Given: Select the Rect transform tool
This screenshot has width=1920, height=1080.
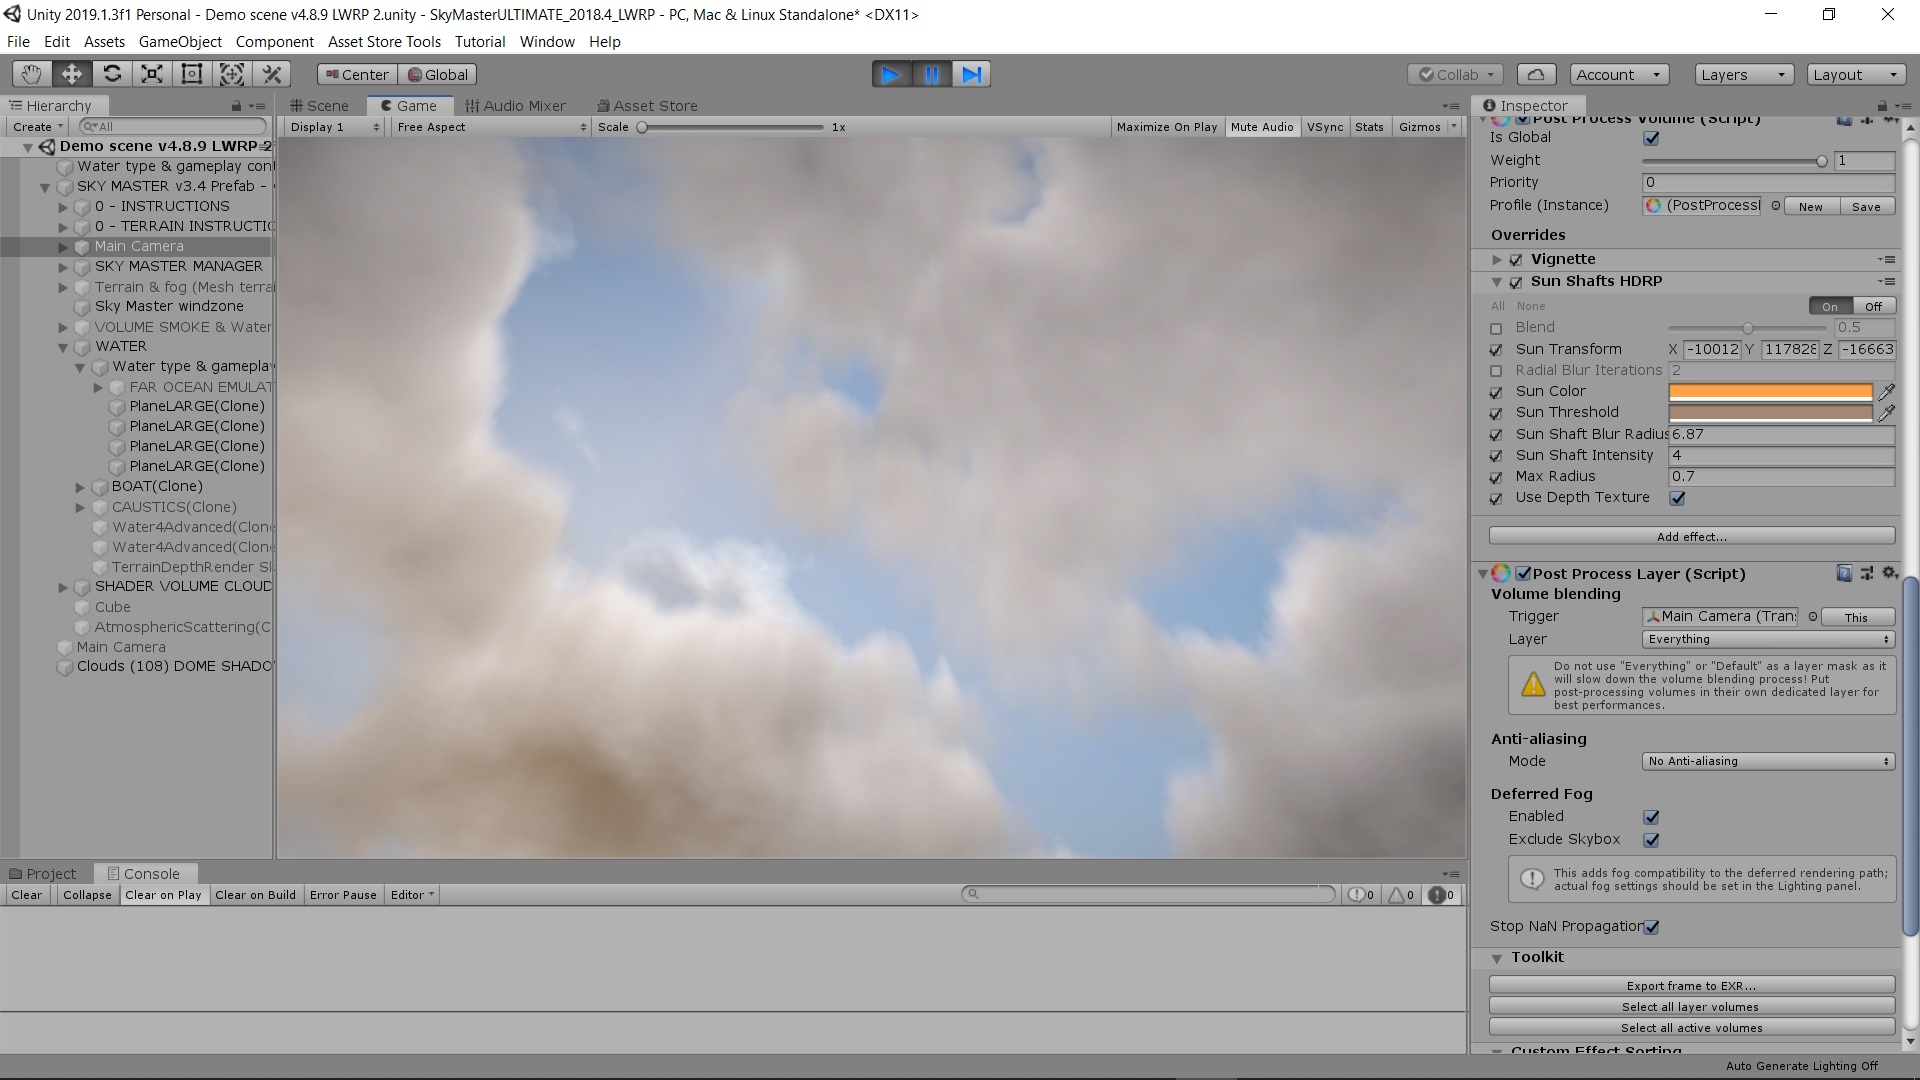Looking at the screenshot, I should pyautogui.click(x=191, y=73).
